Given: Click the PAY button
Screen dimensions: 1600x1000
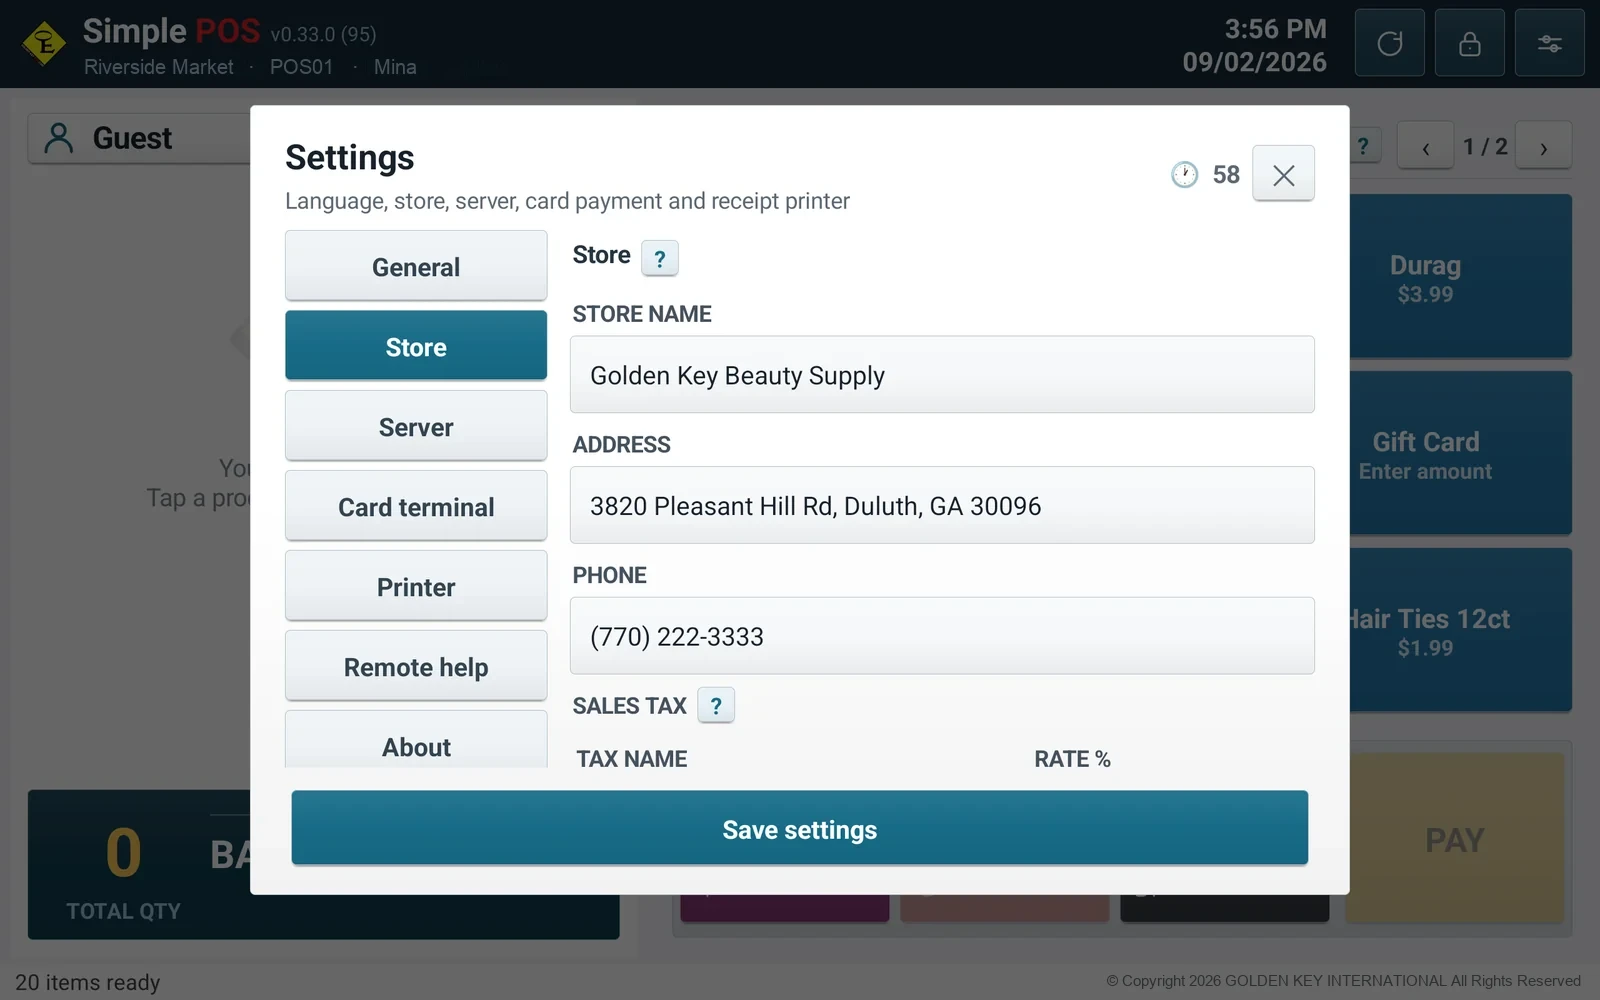Looking at the screenshot, I should [x=1455, y=839].
